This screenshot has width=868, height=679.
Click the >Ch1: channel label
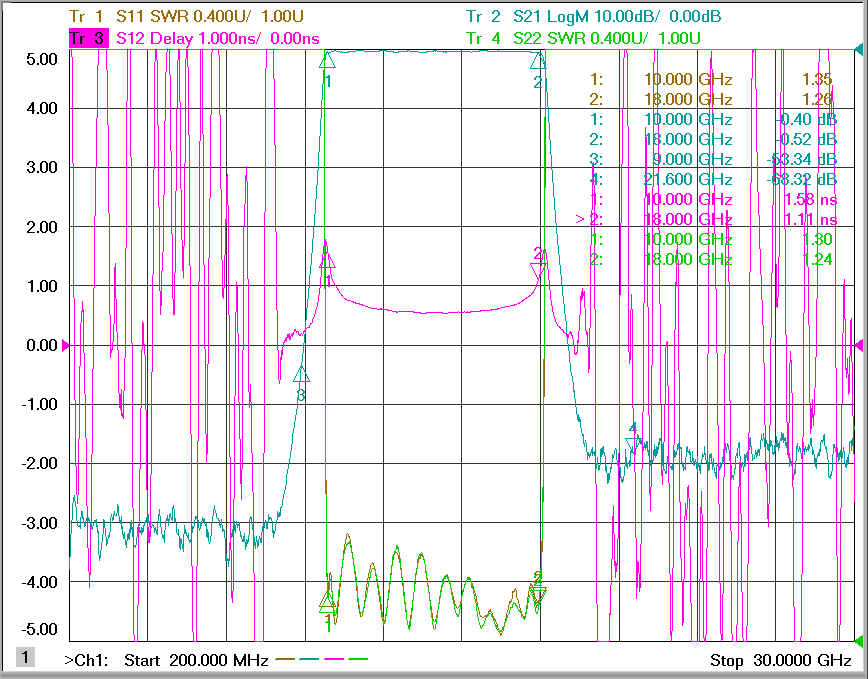(x=86, y=660)
